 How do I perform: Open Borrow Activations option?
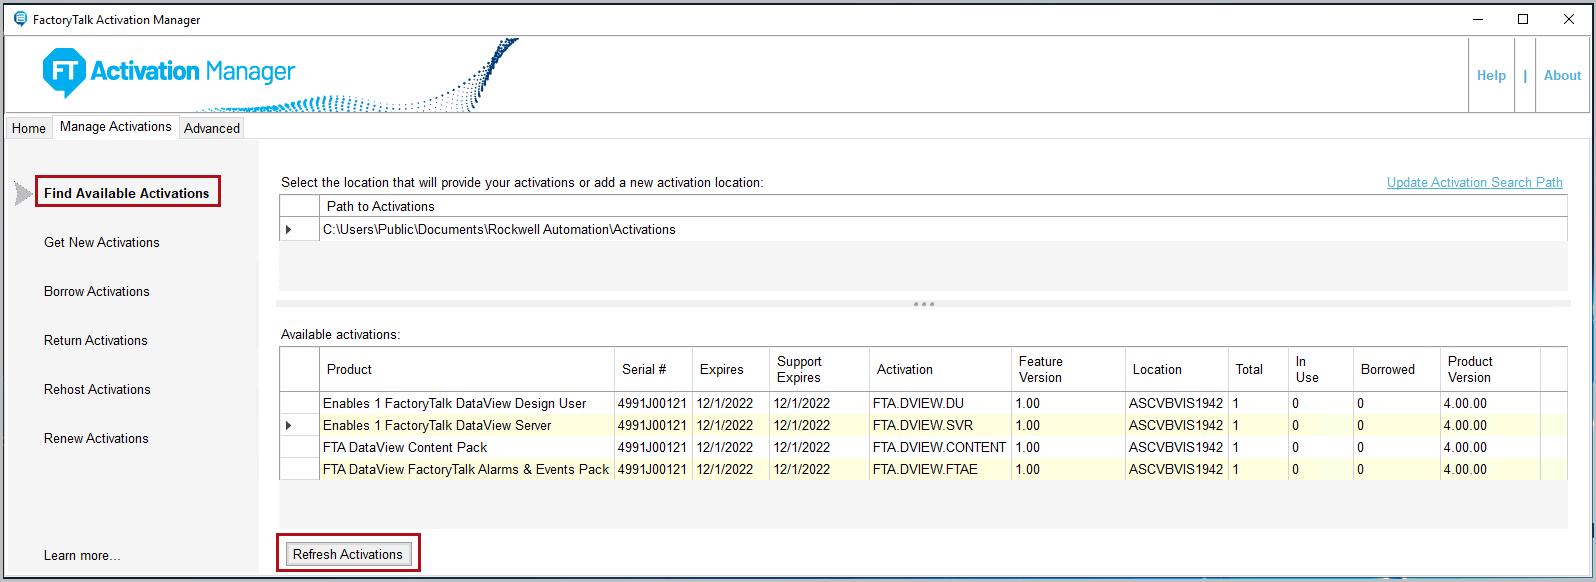(97, 291)
